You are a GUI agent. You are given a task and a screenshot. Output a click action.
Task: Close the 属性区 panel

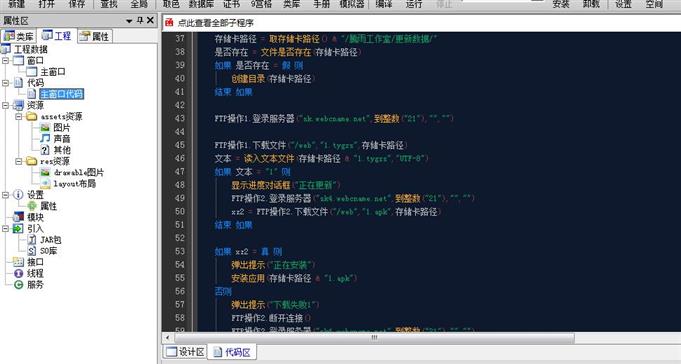[x=150, y=20]
